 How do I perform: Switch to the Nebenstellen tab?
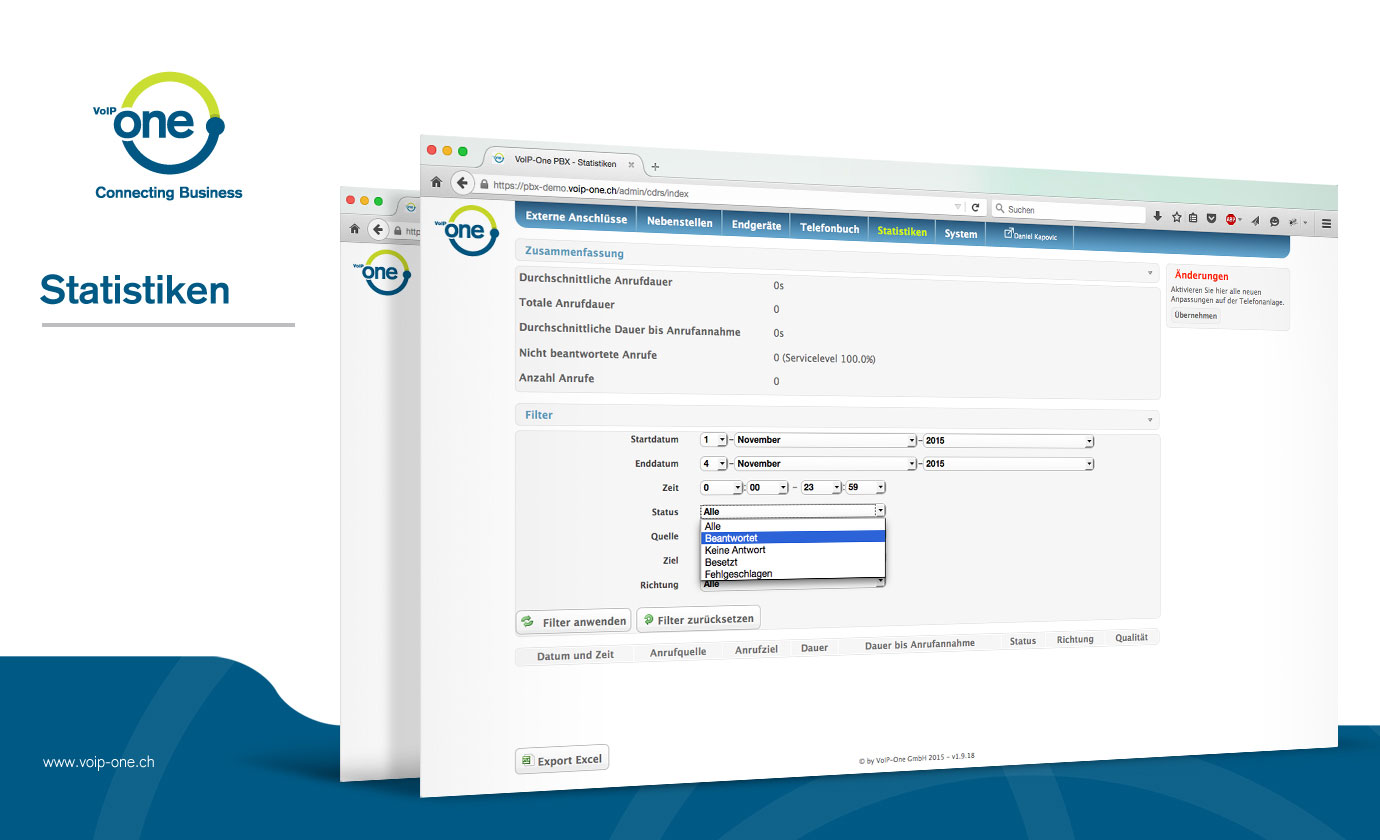click(679, 222)
